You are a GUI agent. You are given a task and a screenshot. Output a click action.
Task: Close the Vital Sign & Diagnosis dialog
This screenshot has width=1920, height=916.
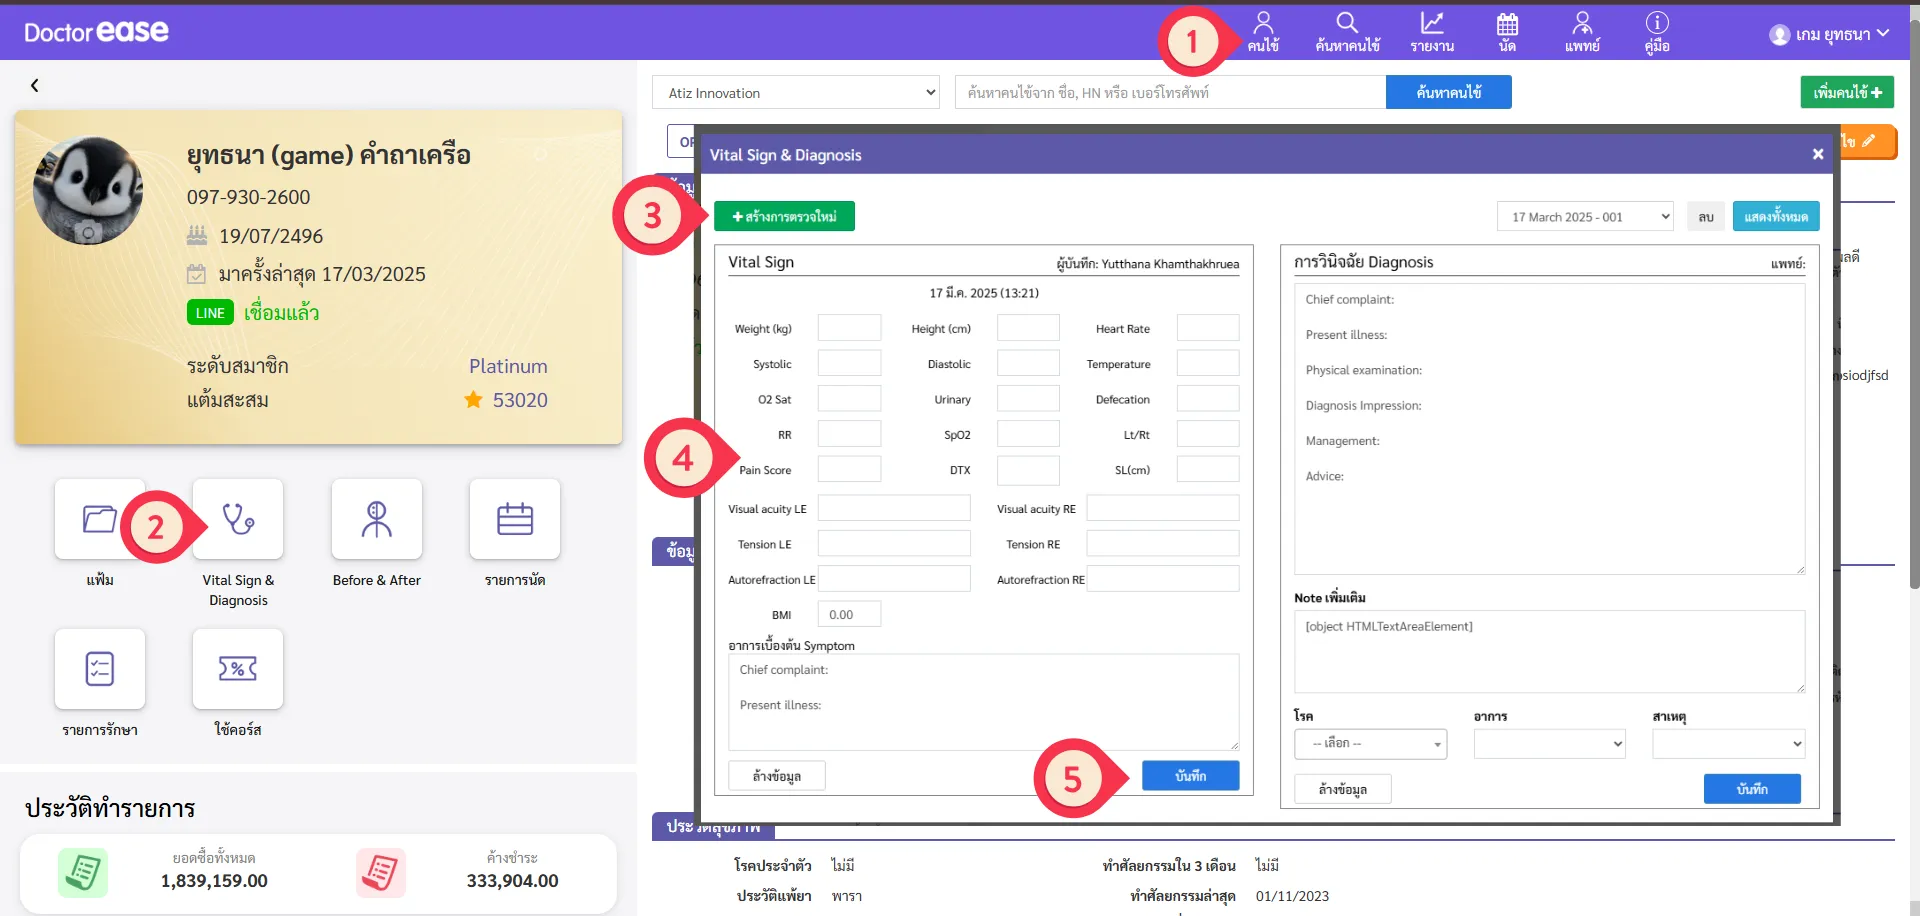1817,154
